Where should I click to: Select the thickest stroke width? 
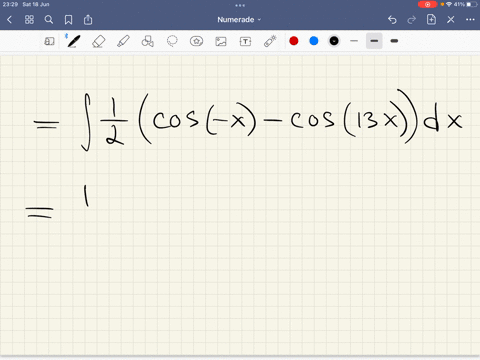(394, 41)
